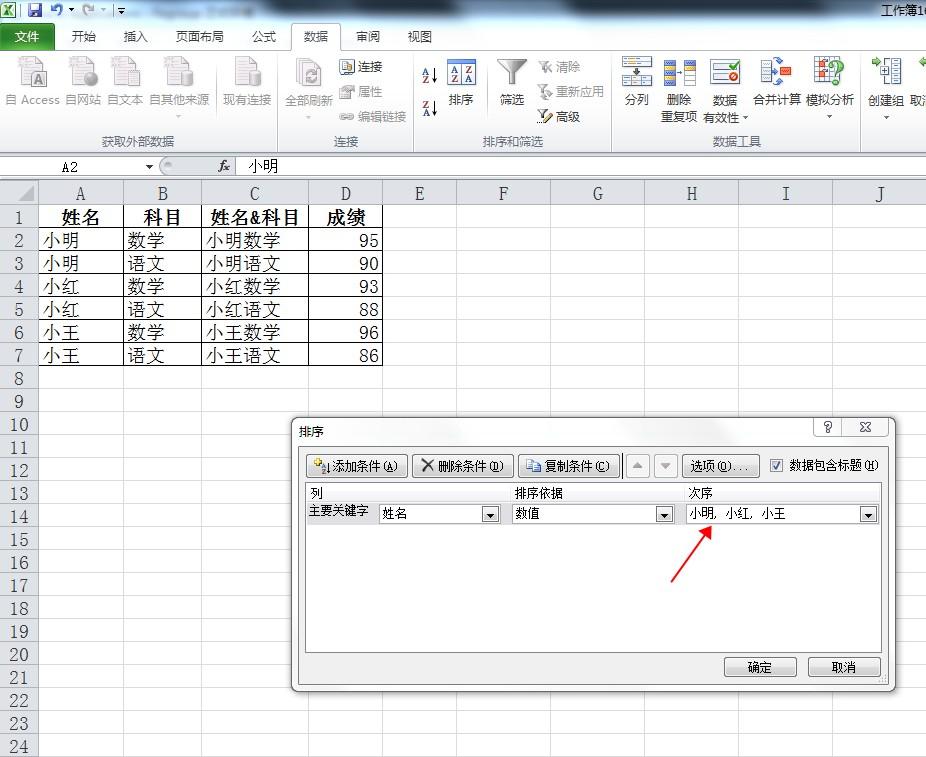
Task: Open the 文件 file tab
Action: click(27, 37)
